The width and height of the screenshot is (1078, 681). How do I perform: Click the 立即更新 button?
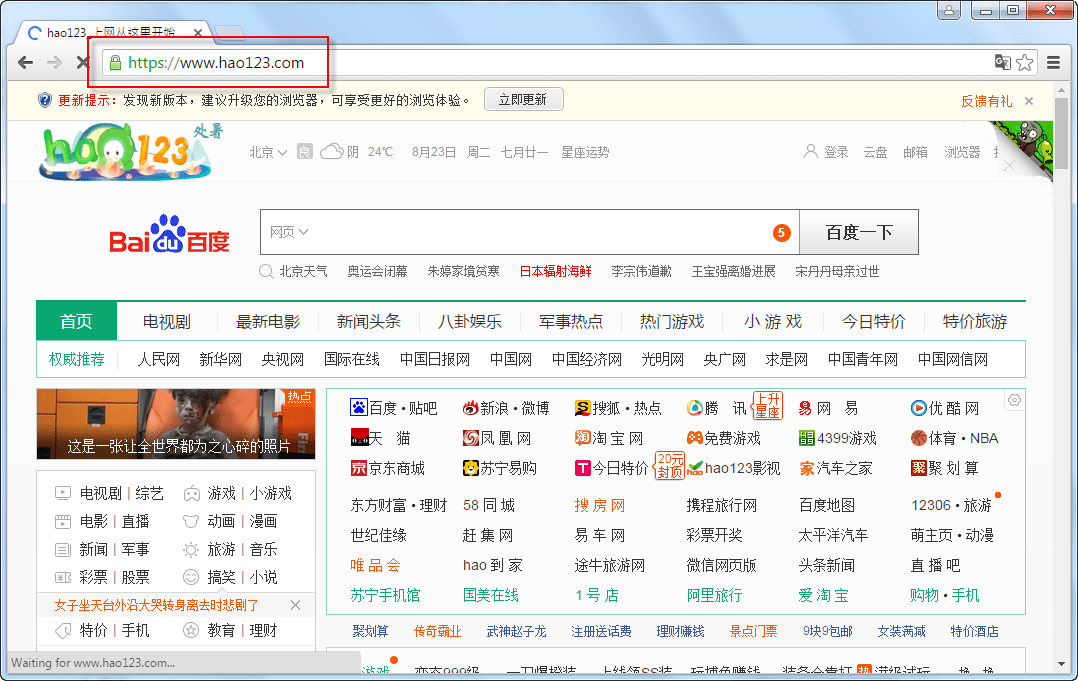pos(523,100)
